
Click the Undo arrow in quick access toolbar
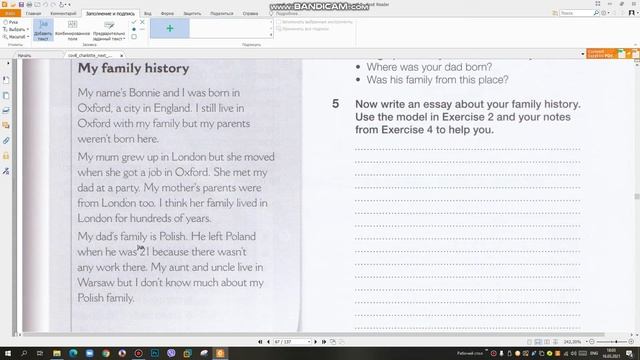45,4
